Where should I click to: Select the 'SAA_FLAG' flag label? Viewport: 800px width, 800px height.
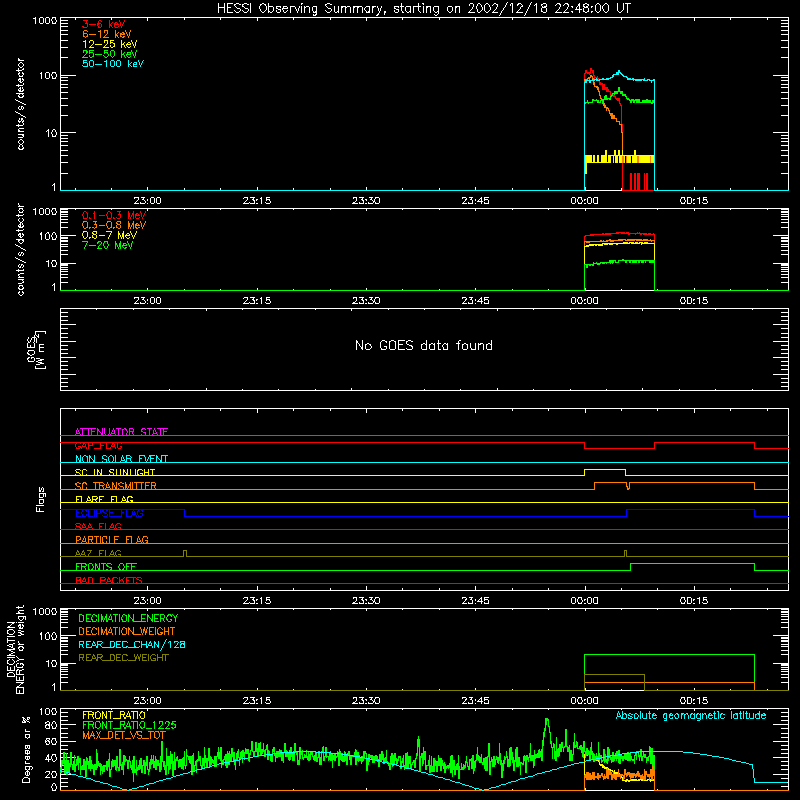point(98,526)
